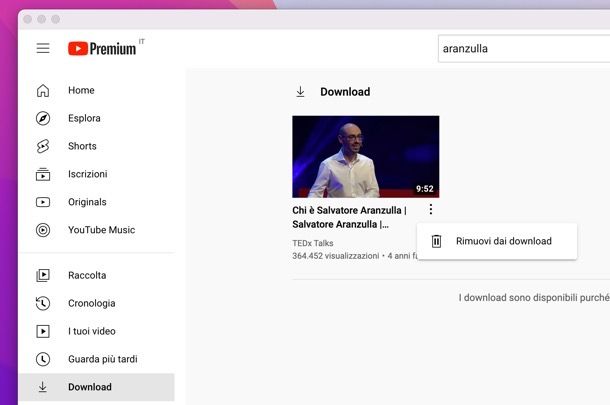Click the YouTube Music circle icon

pos(43,230)
